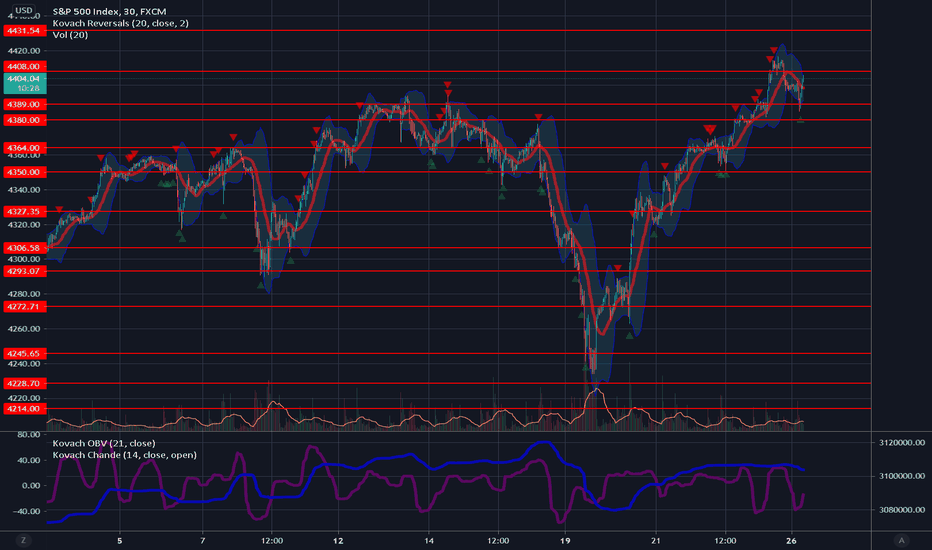Click the 4214.00 red price label
This screenshot has height=550, width=932.
(x=24, y=408)
